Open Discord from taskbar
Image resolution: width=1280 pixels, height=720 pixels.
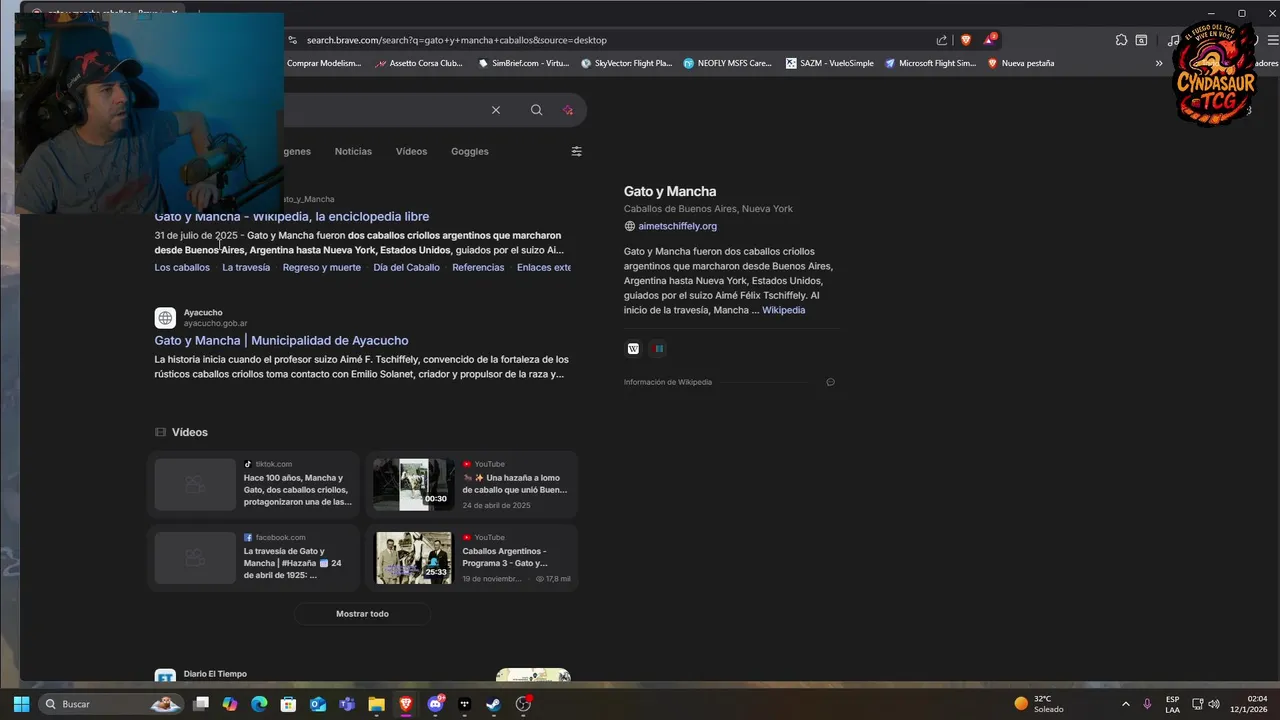pos(435,704)
